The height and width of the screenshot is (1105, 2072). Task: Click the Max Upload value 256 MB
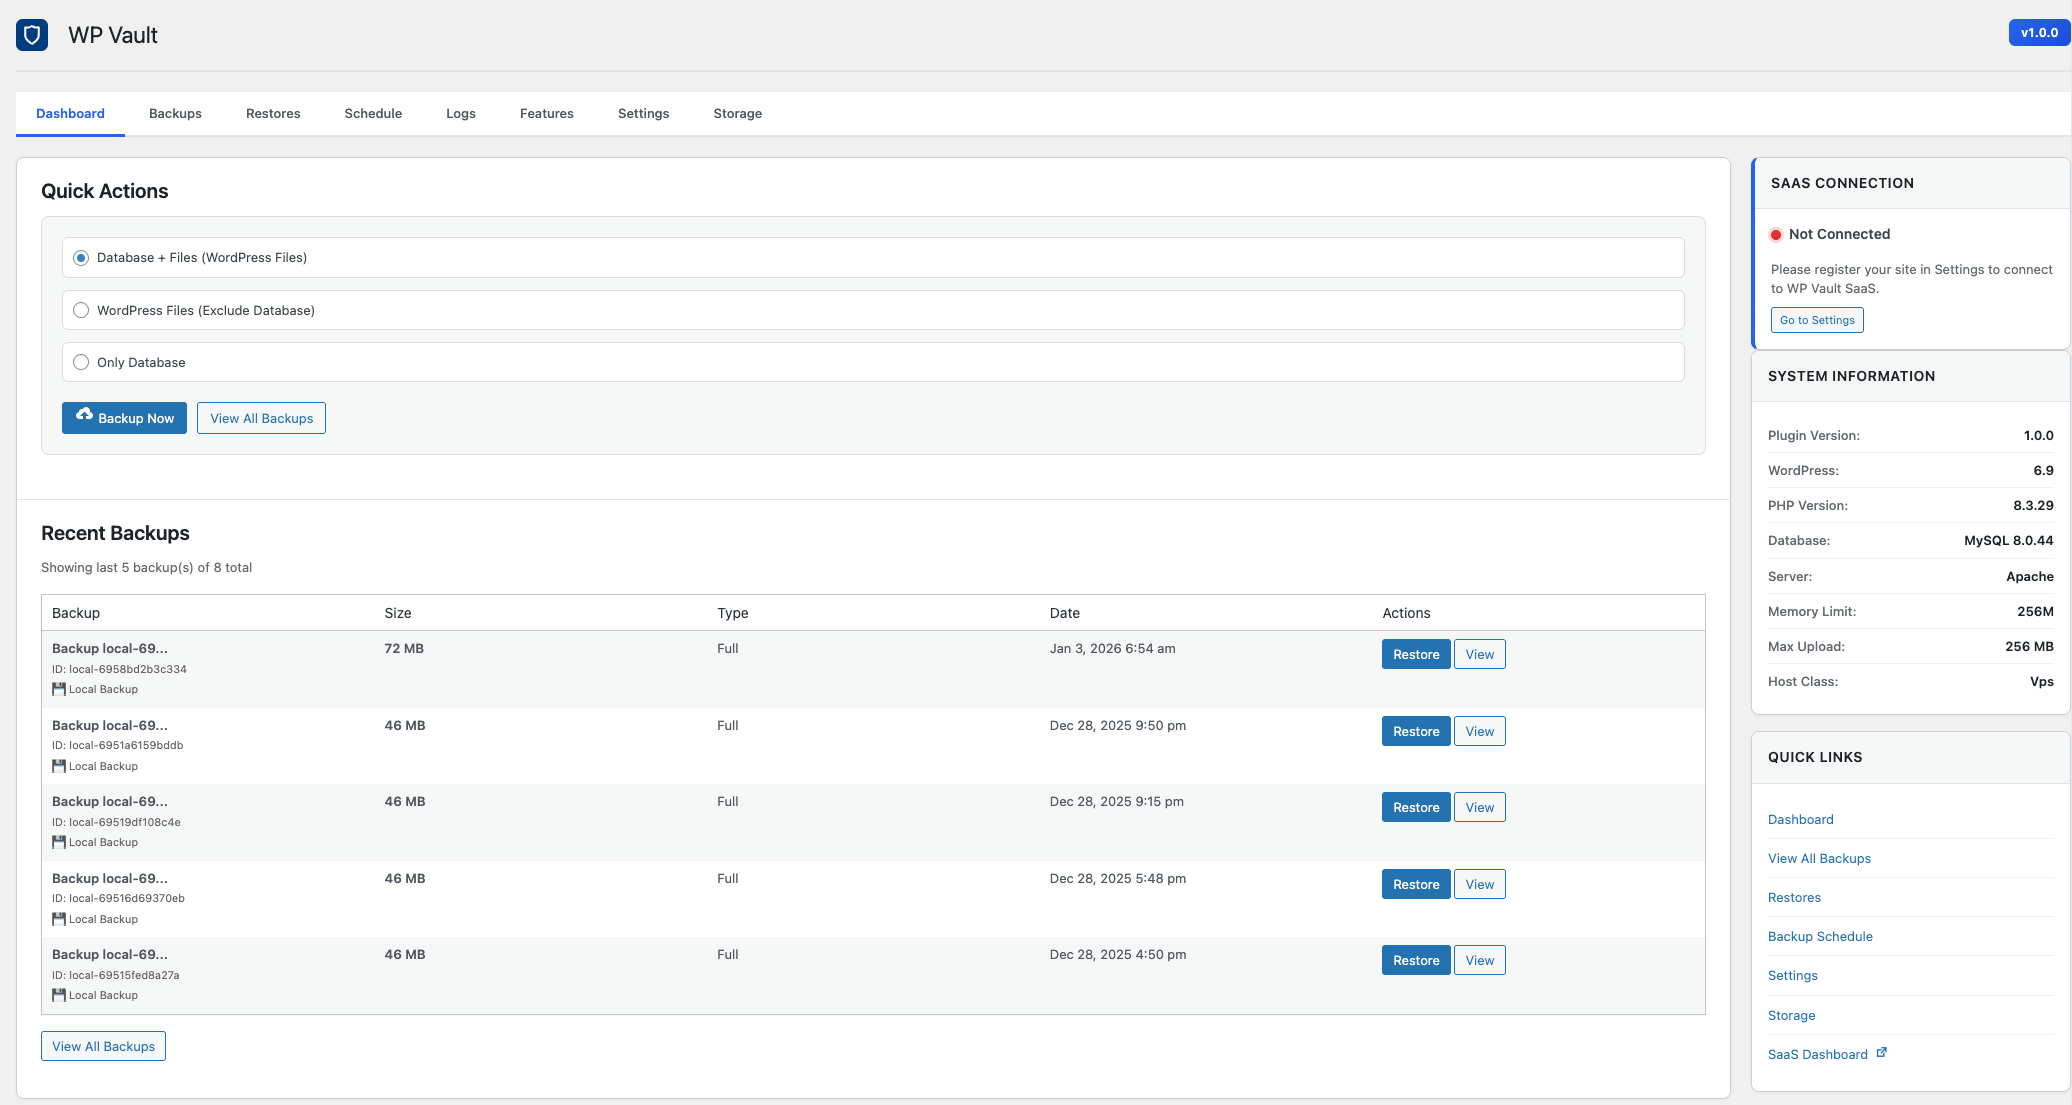tap(2029, 646)
